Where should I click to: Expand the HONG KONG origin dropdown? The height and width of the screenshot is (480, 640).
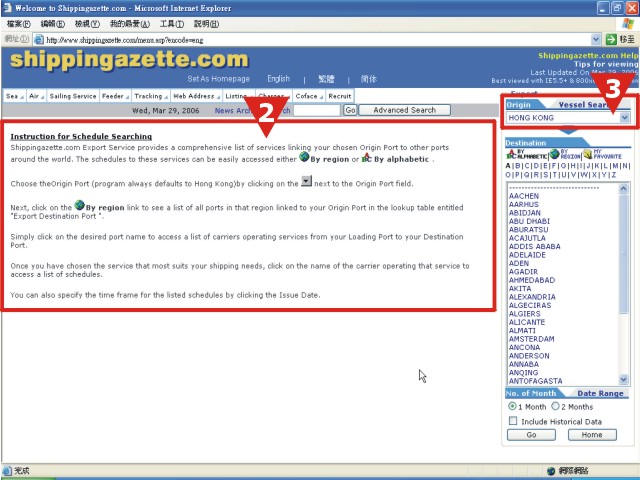tap(624, 118)
